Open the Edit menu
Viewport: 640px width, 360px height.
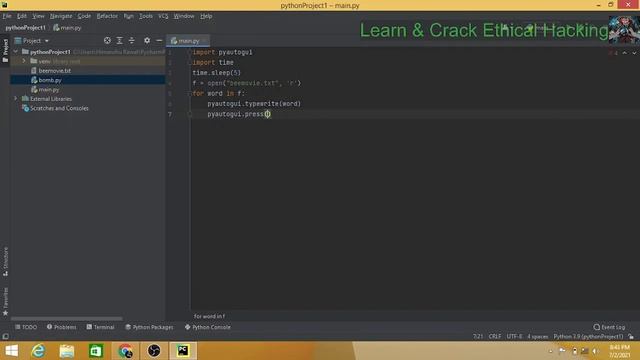[22, 16]
